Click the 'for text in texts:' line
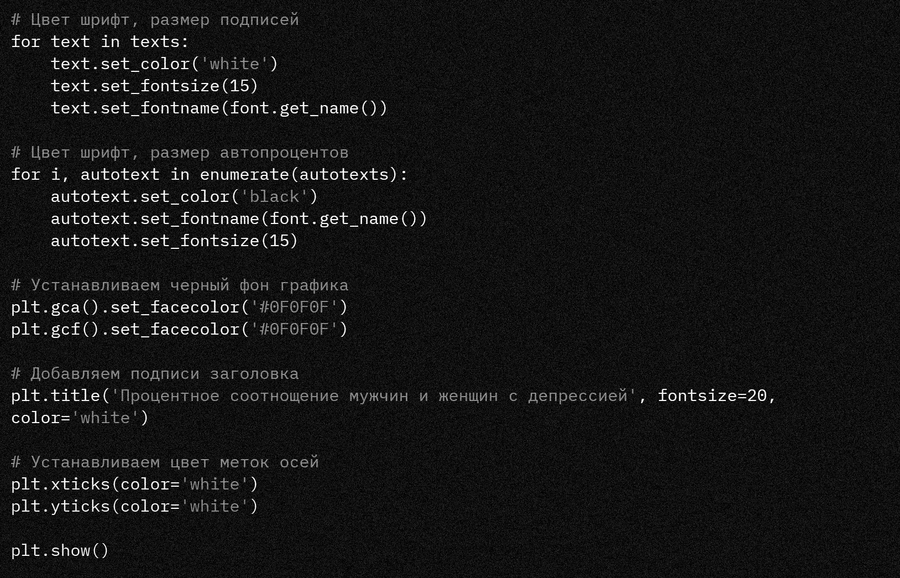Image resolution: width=900 pixels, height=578 pixels. [100, 42]
